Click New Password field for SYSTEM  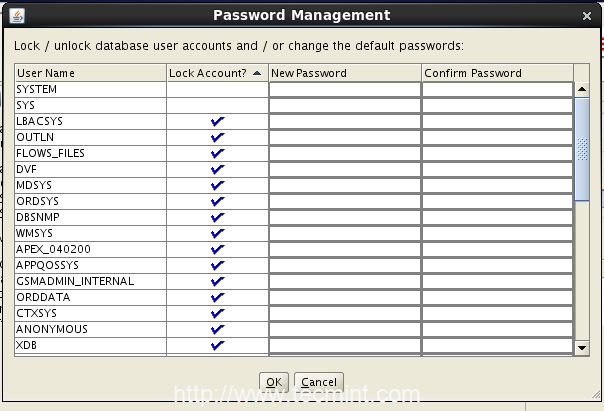click(x=344, y=89)
